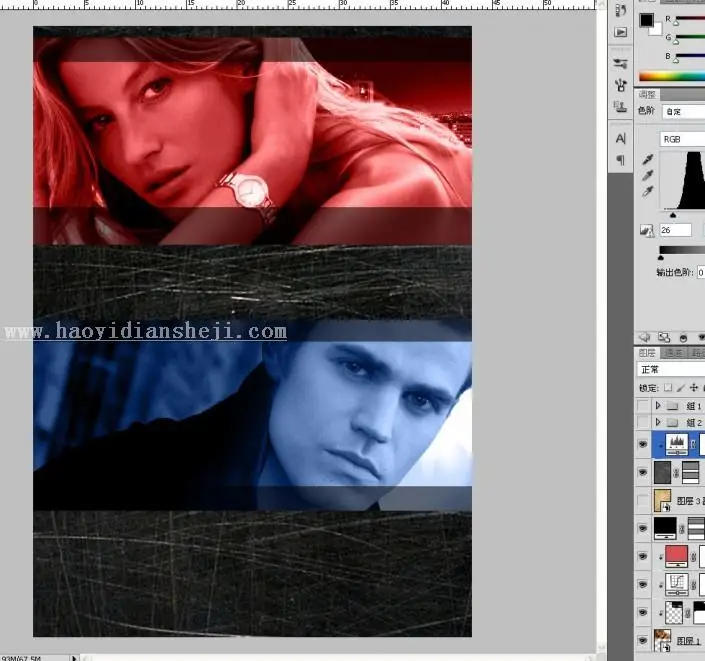This screenshot has height=661, width=705.
Task: Click the histogram recalculate warning icon
Action: coord(647,230)
